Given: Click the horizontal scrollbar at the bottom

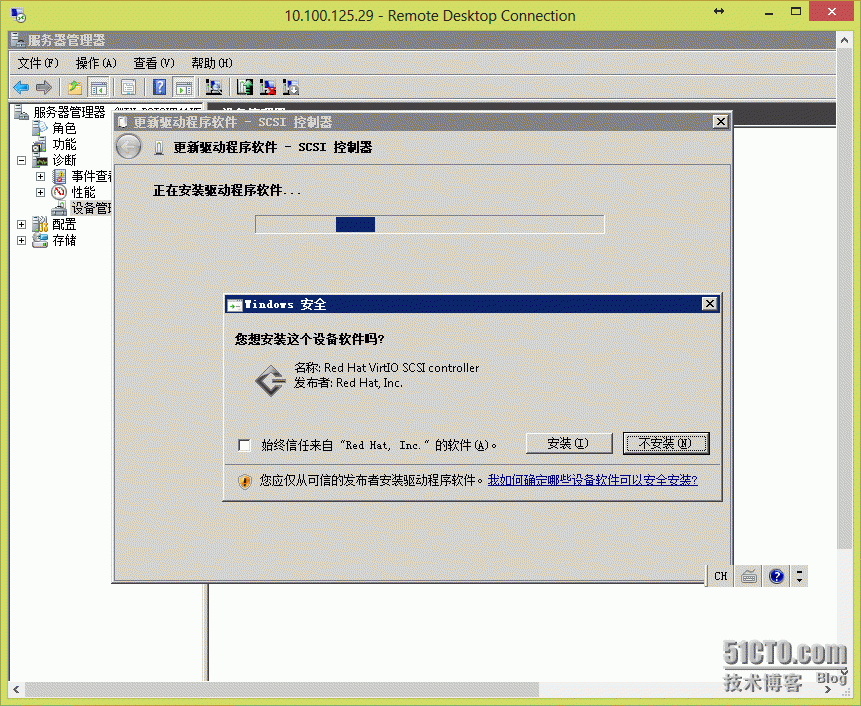Looking at the screenshot, I should click(x=282, y=689).
